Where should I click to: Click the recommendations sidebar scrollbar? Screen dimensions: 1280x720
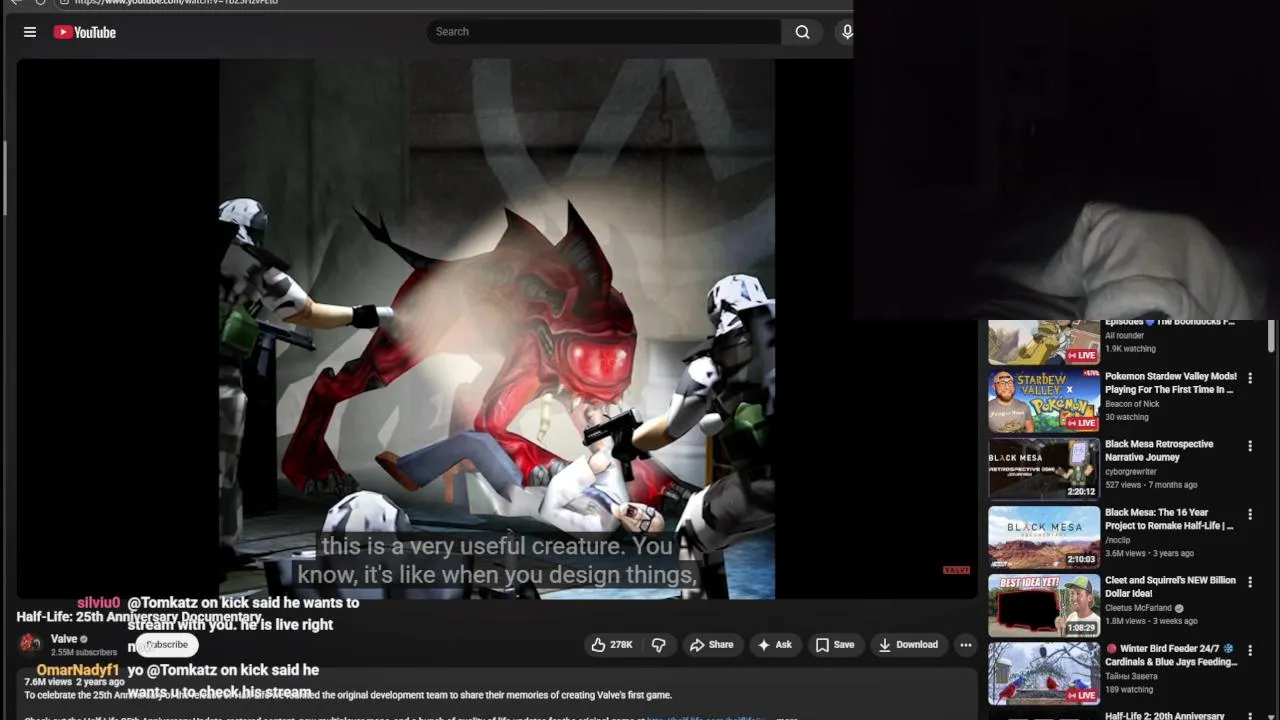(1272, 336)
